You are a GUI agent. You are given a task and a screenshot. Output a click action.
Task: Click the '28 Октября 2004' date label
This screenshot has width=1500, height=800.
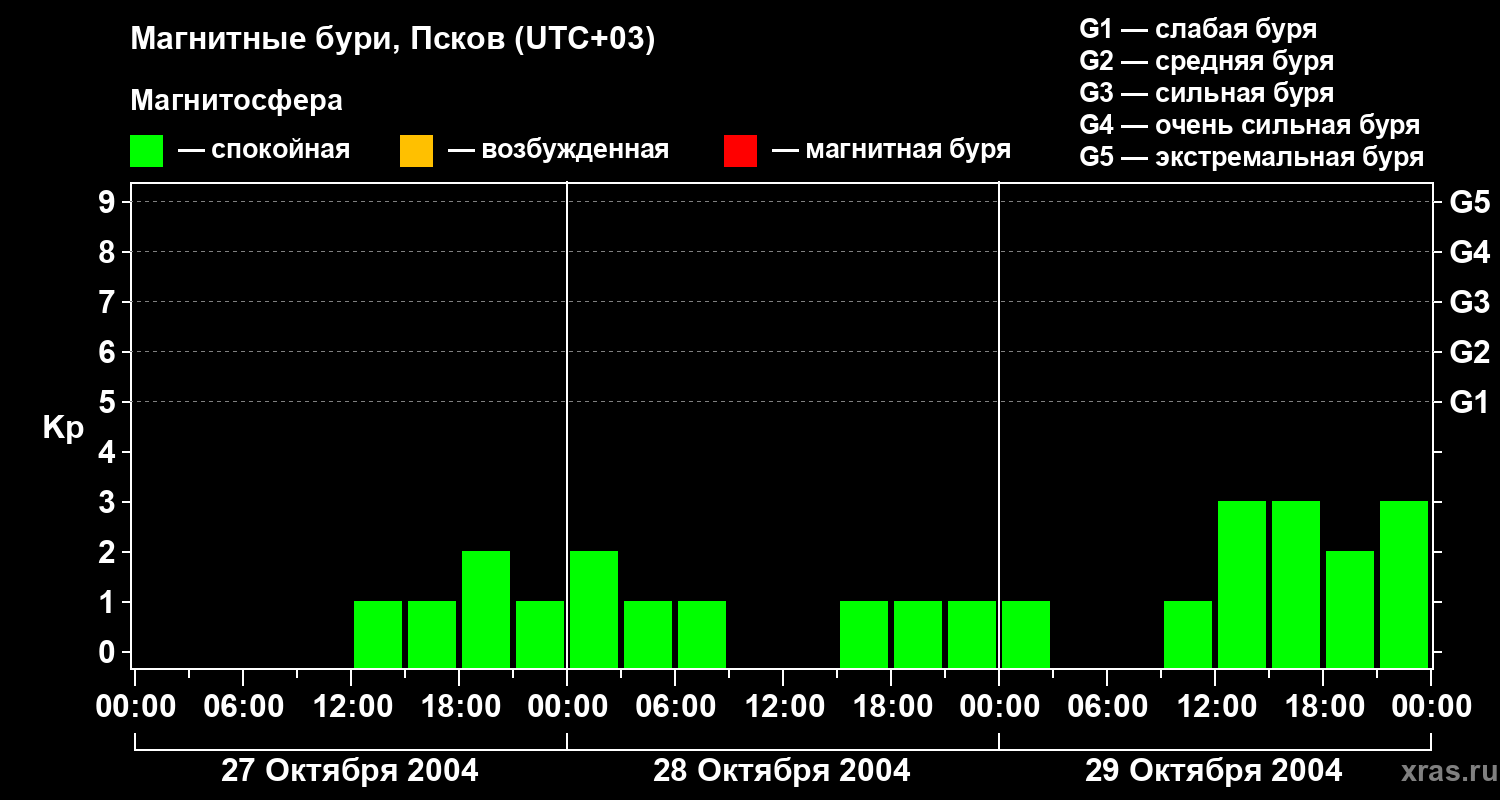point(782,771)
